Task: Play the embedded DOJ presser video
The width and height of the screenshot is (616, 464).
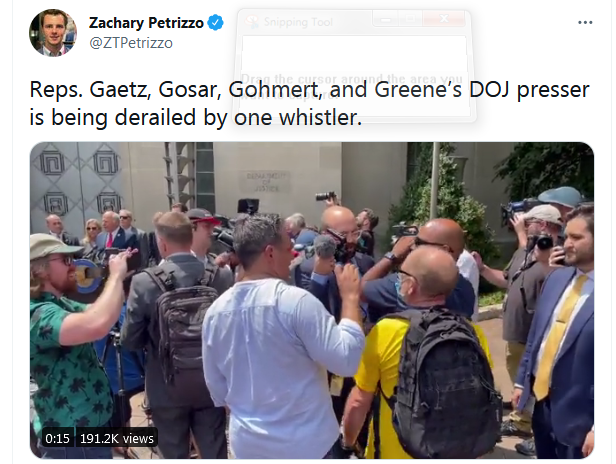Action: point(312,300)
